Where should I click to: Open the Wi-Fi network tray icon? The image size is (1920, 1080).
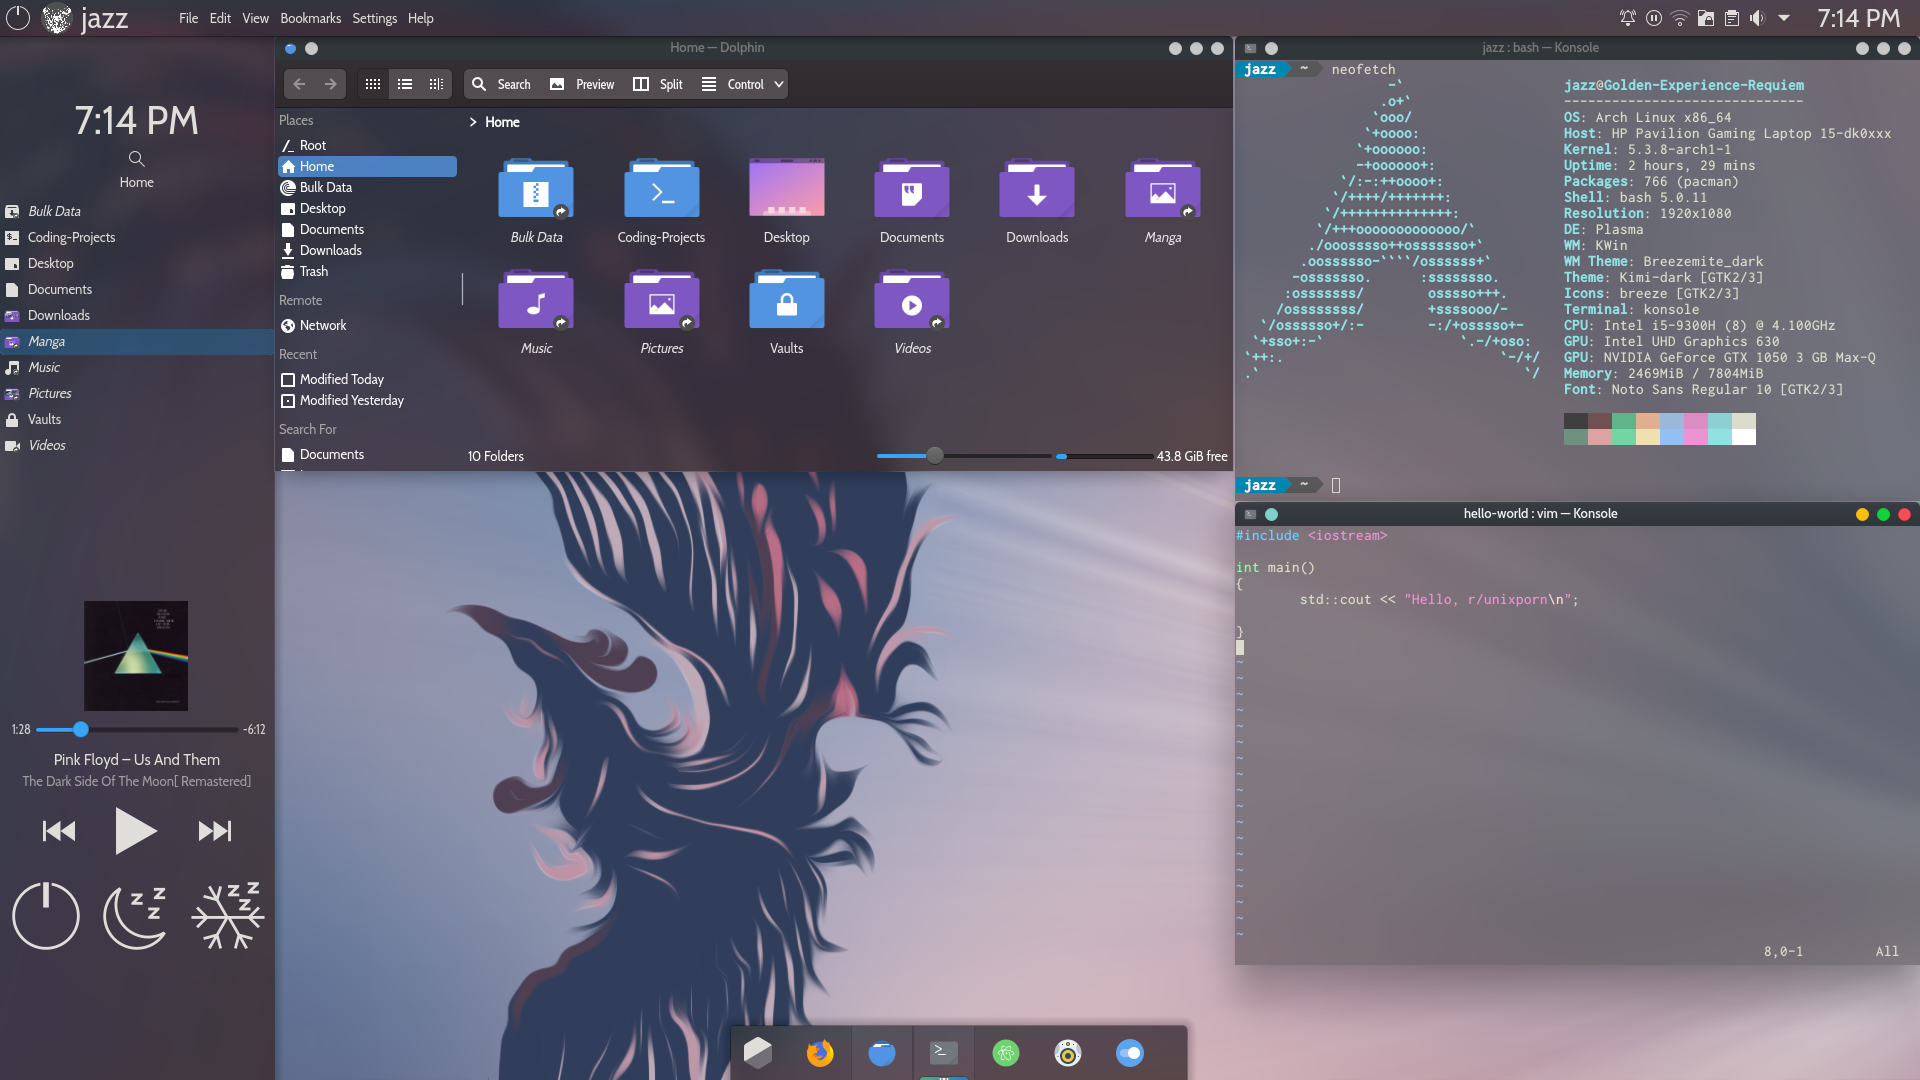point(1680,18)
